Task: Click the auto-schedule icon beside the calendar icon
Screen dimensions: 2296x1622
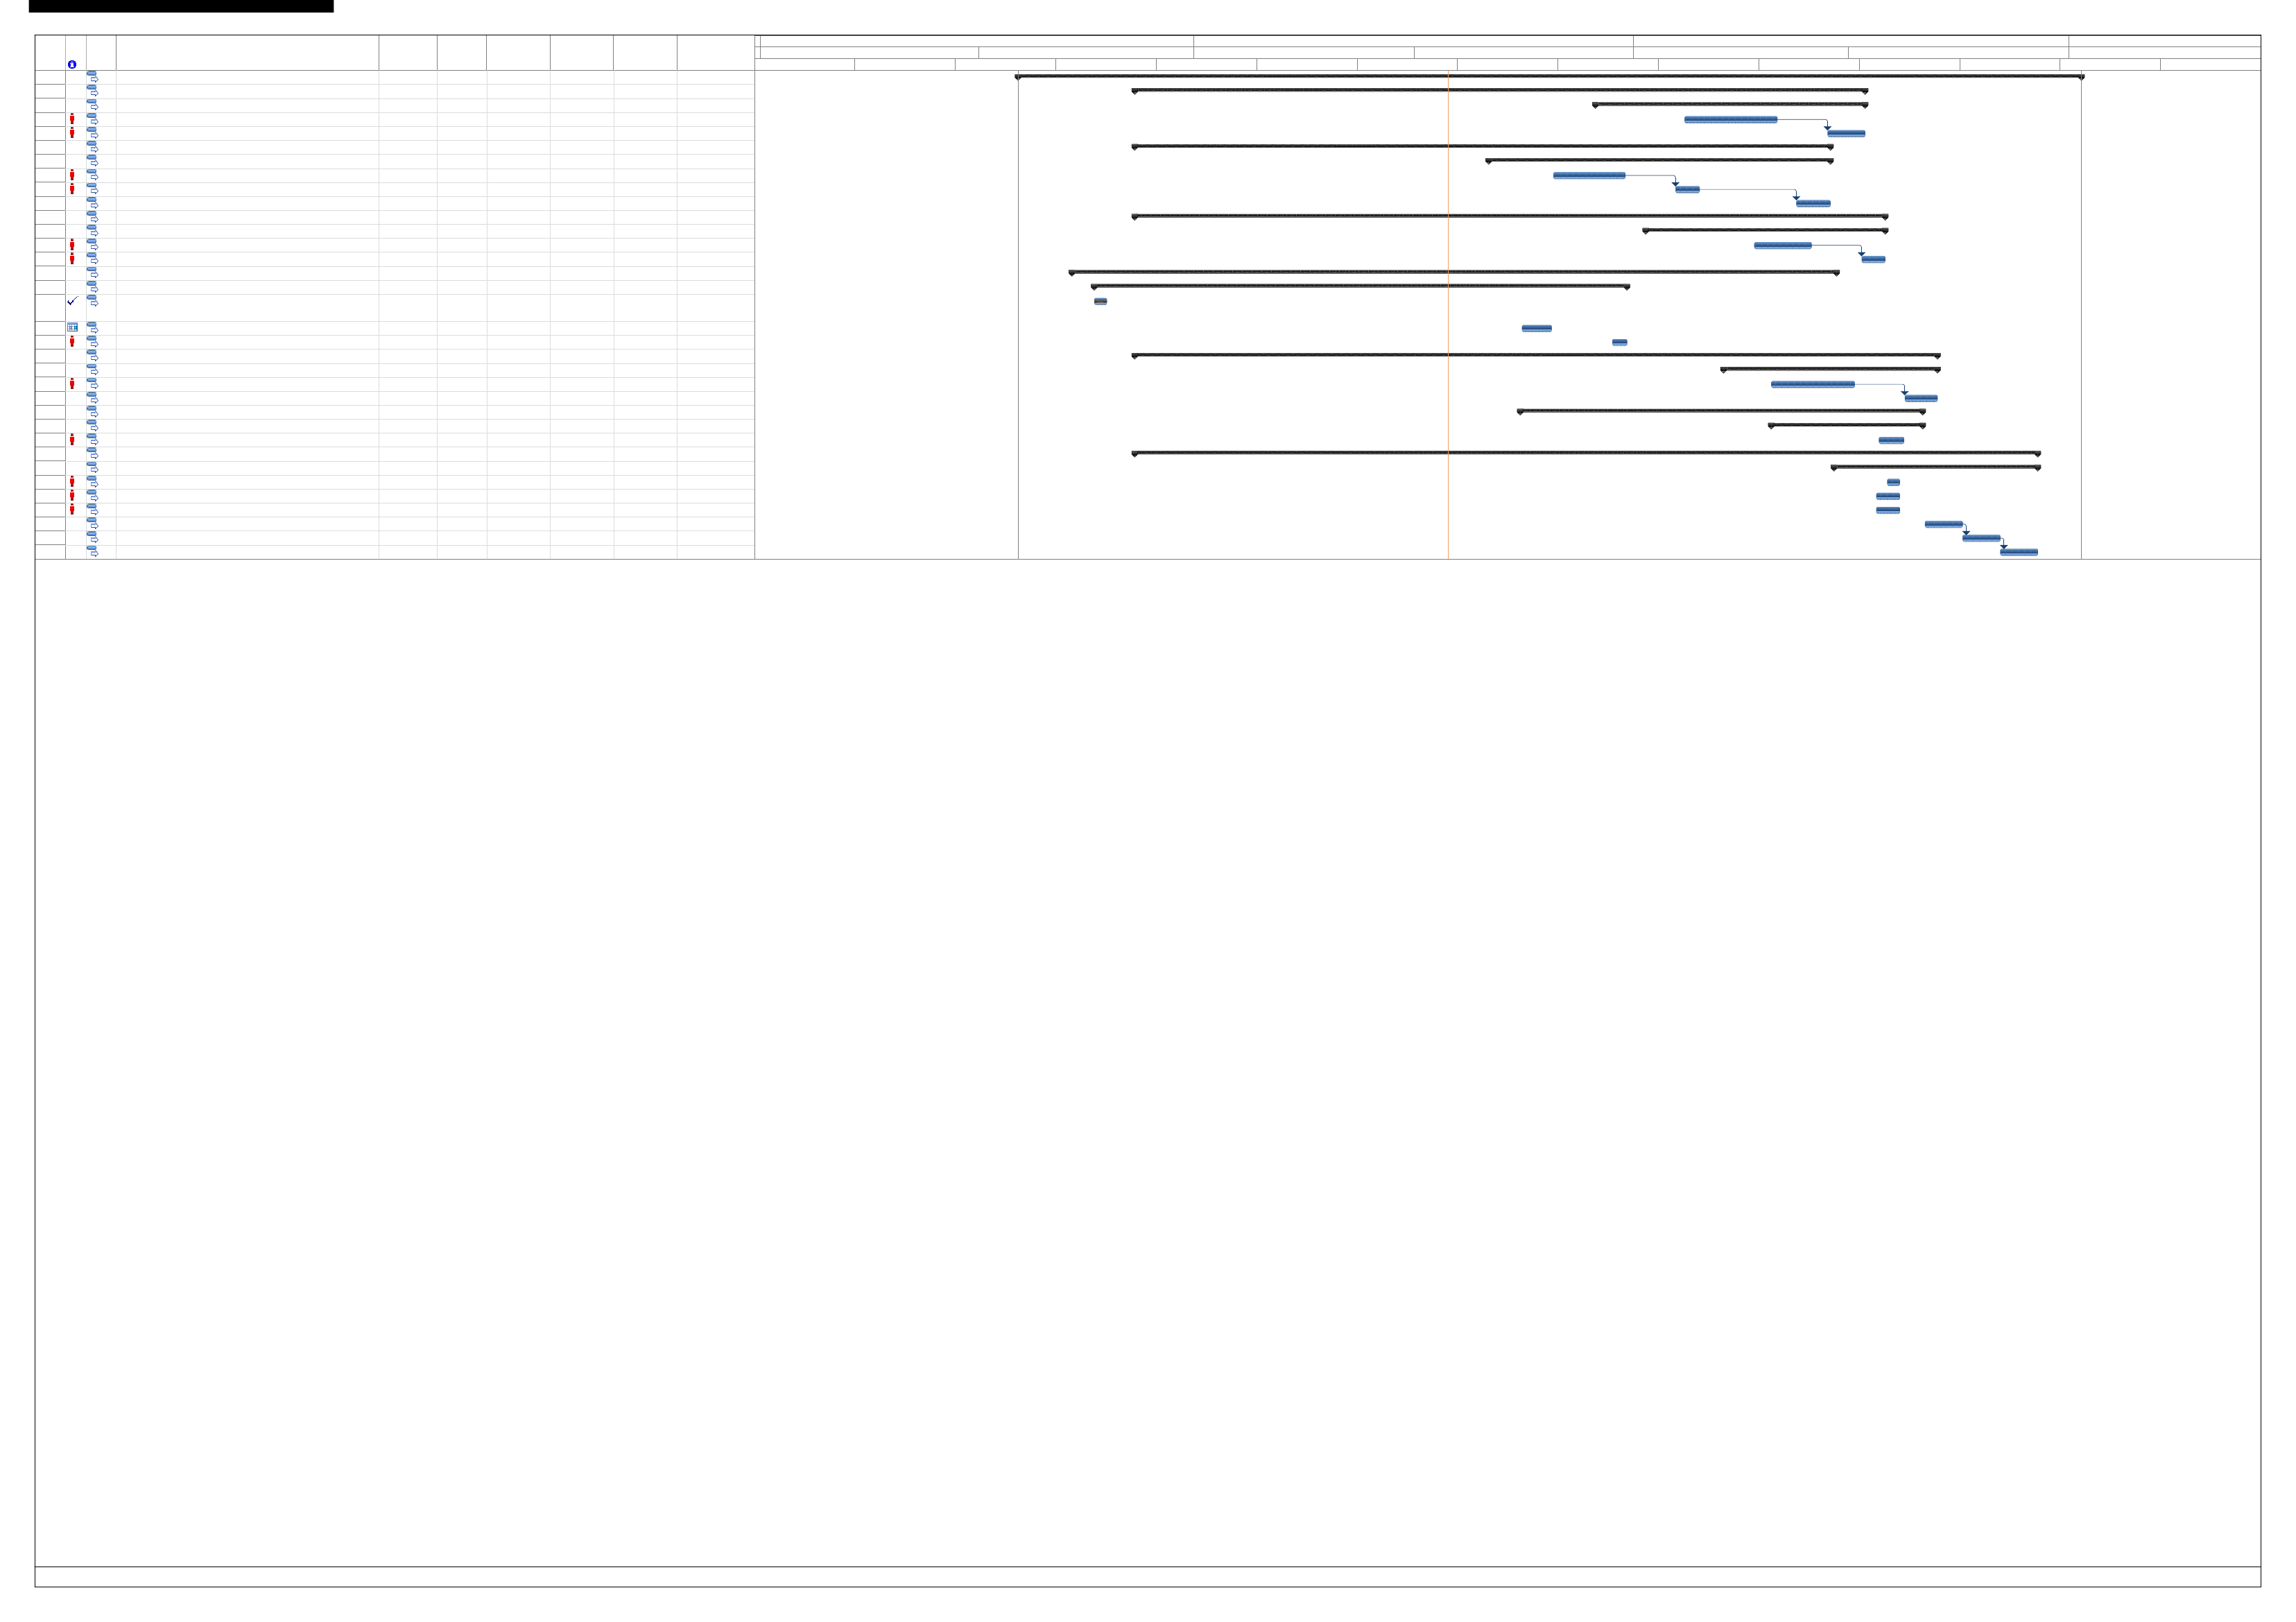Action: 92,327
